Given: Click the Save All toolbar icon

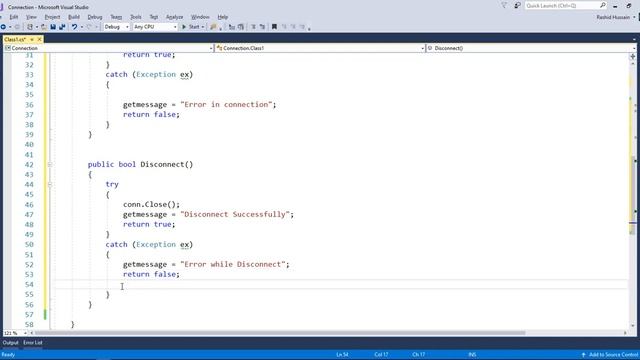Looking at the screenshot, I should click(62, 27).
